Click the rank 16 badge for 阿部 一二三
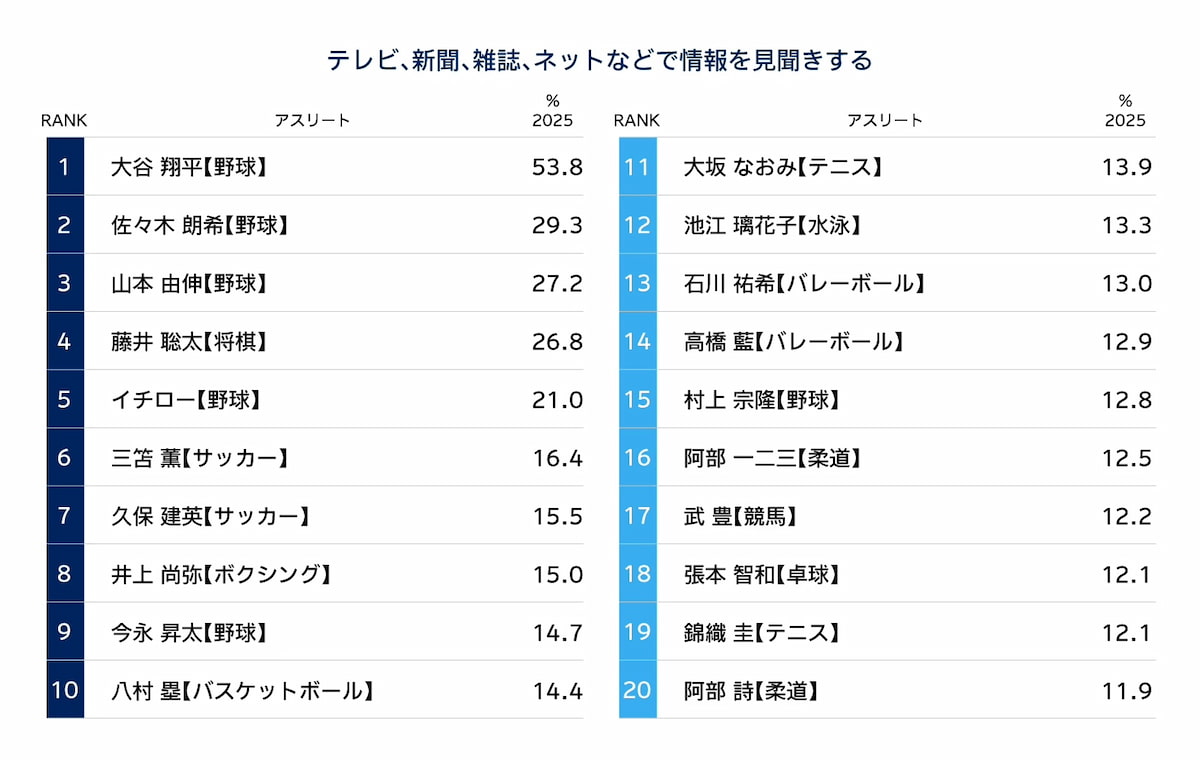Viewport: 1200px width, 760px height. point(637,458)
